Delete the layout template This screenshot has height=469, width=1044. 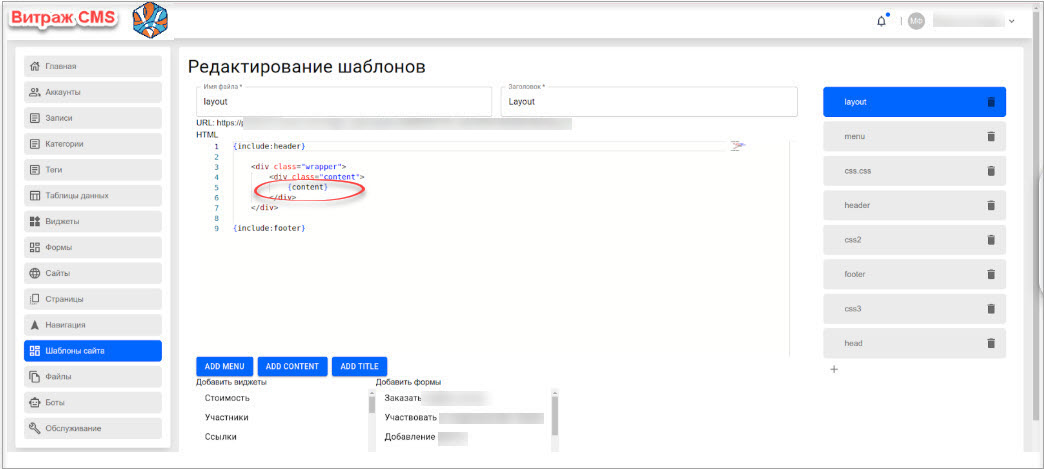tap(991, 102)
